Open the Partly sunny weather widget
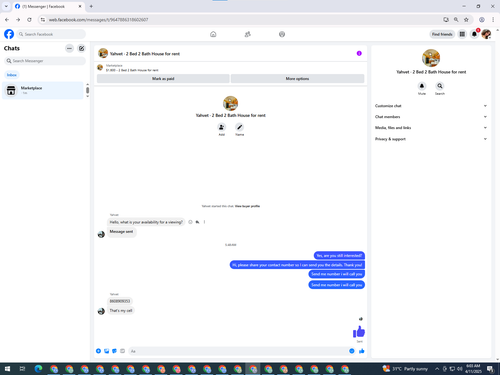Screen dimensions: 500x375 click(x=405, y=369)
